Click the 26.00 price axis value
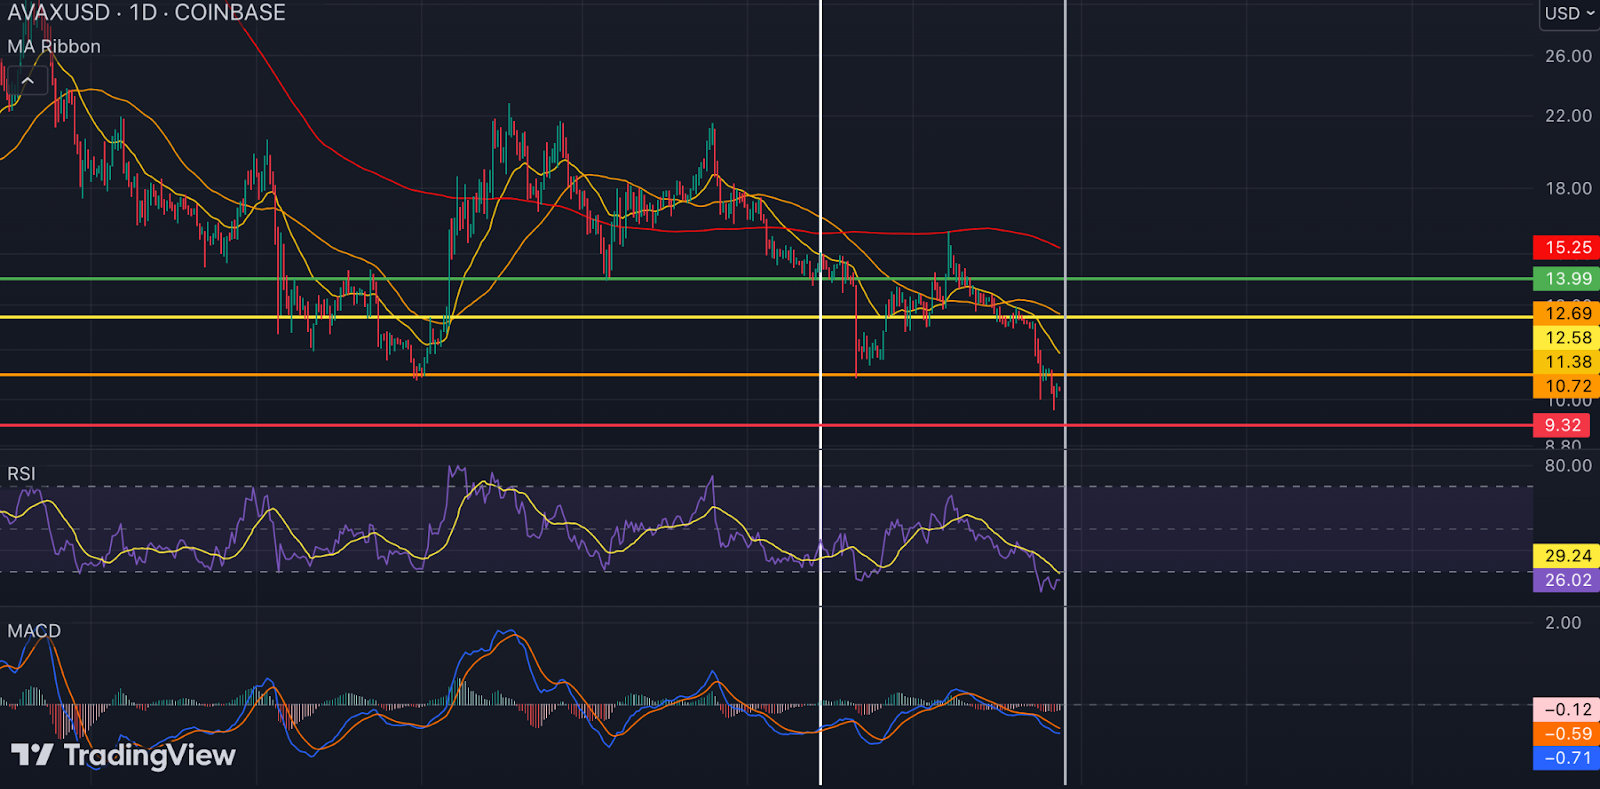1600x789 pixels. [x=1568, y=56]
